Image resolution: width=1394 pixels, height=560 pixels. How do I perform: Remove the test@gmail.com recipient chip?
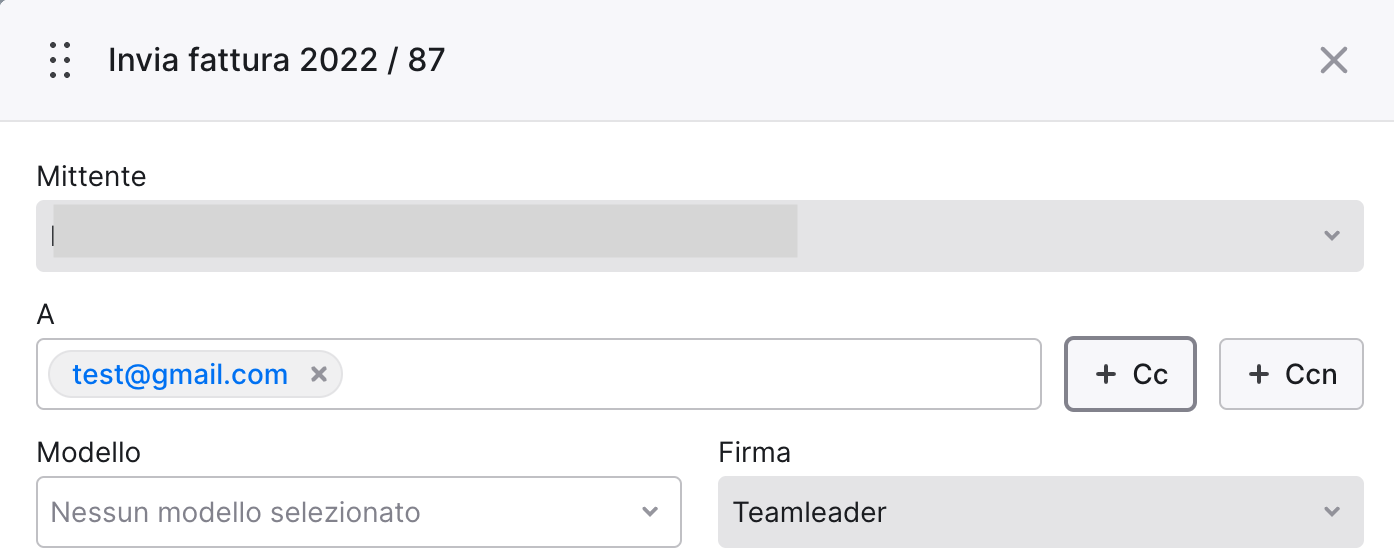point(319,375)
